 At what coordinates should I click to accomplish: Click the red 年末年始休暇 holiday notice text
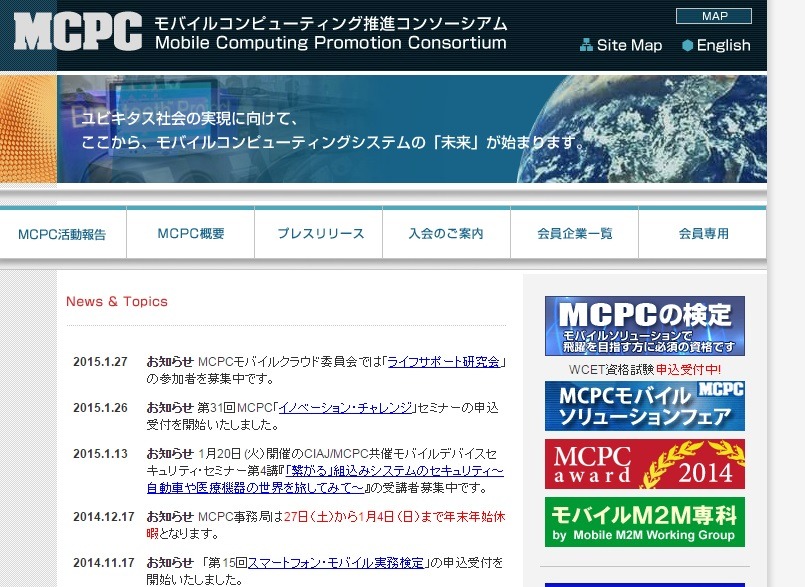tap(326, 525)
